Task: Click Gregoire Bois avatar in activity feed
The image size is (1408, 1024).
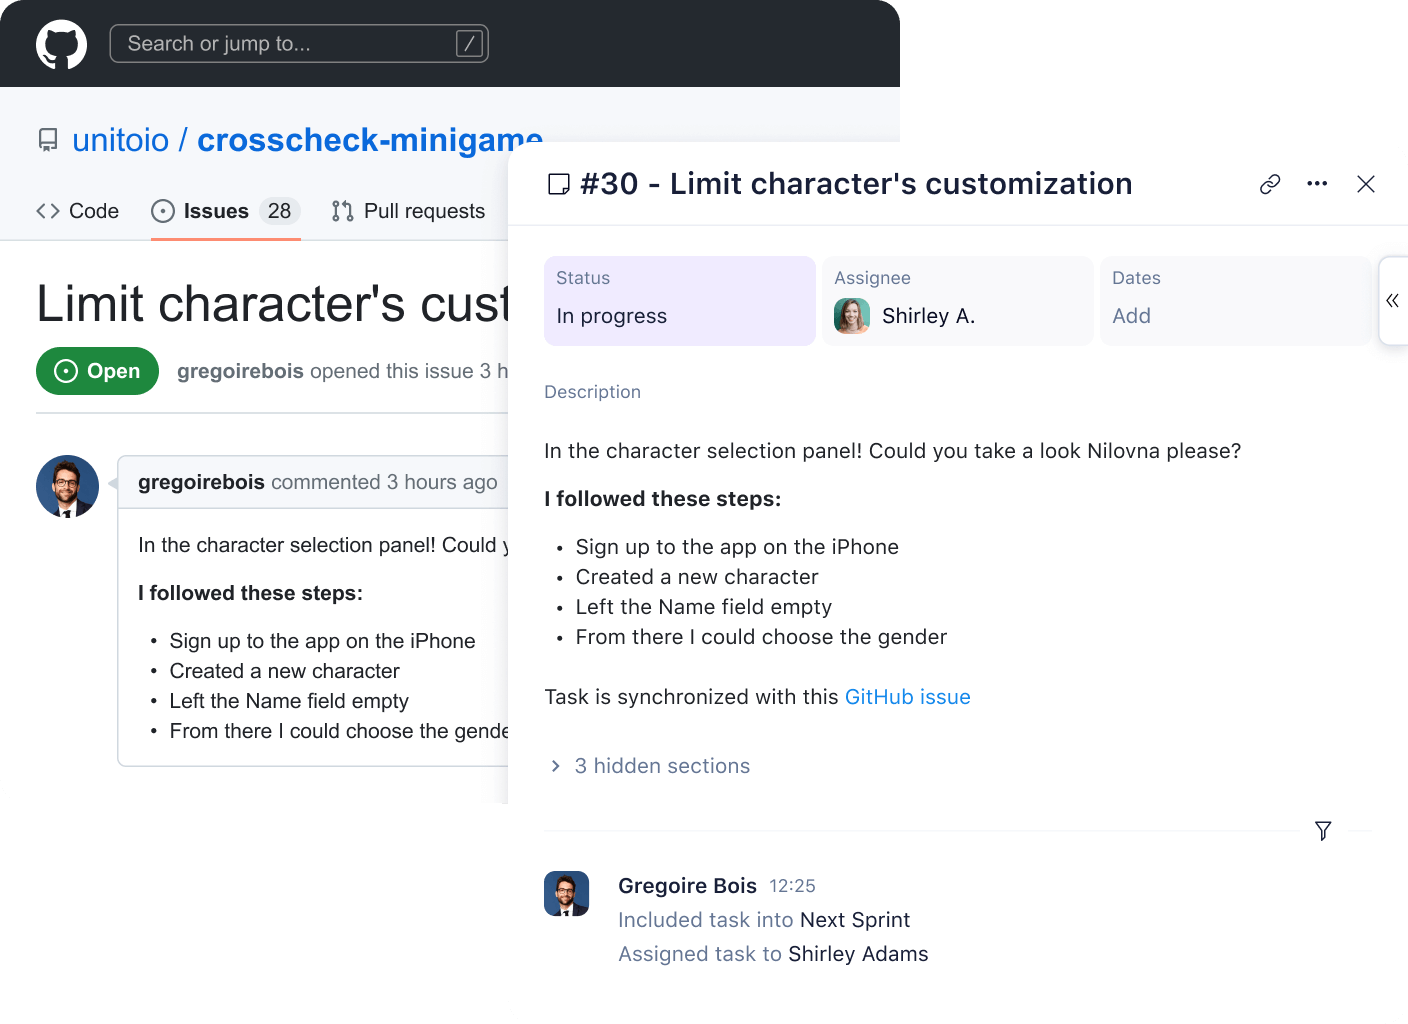Action: [x=566, y=893]
